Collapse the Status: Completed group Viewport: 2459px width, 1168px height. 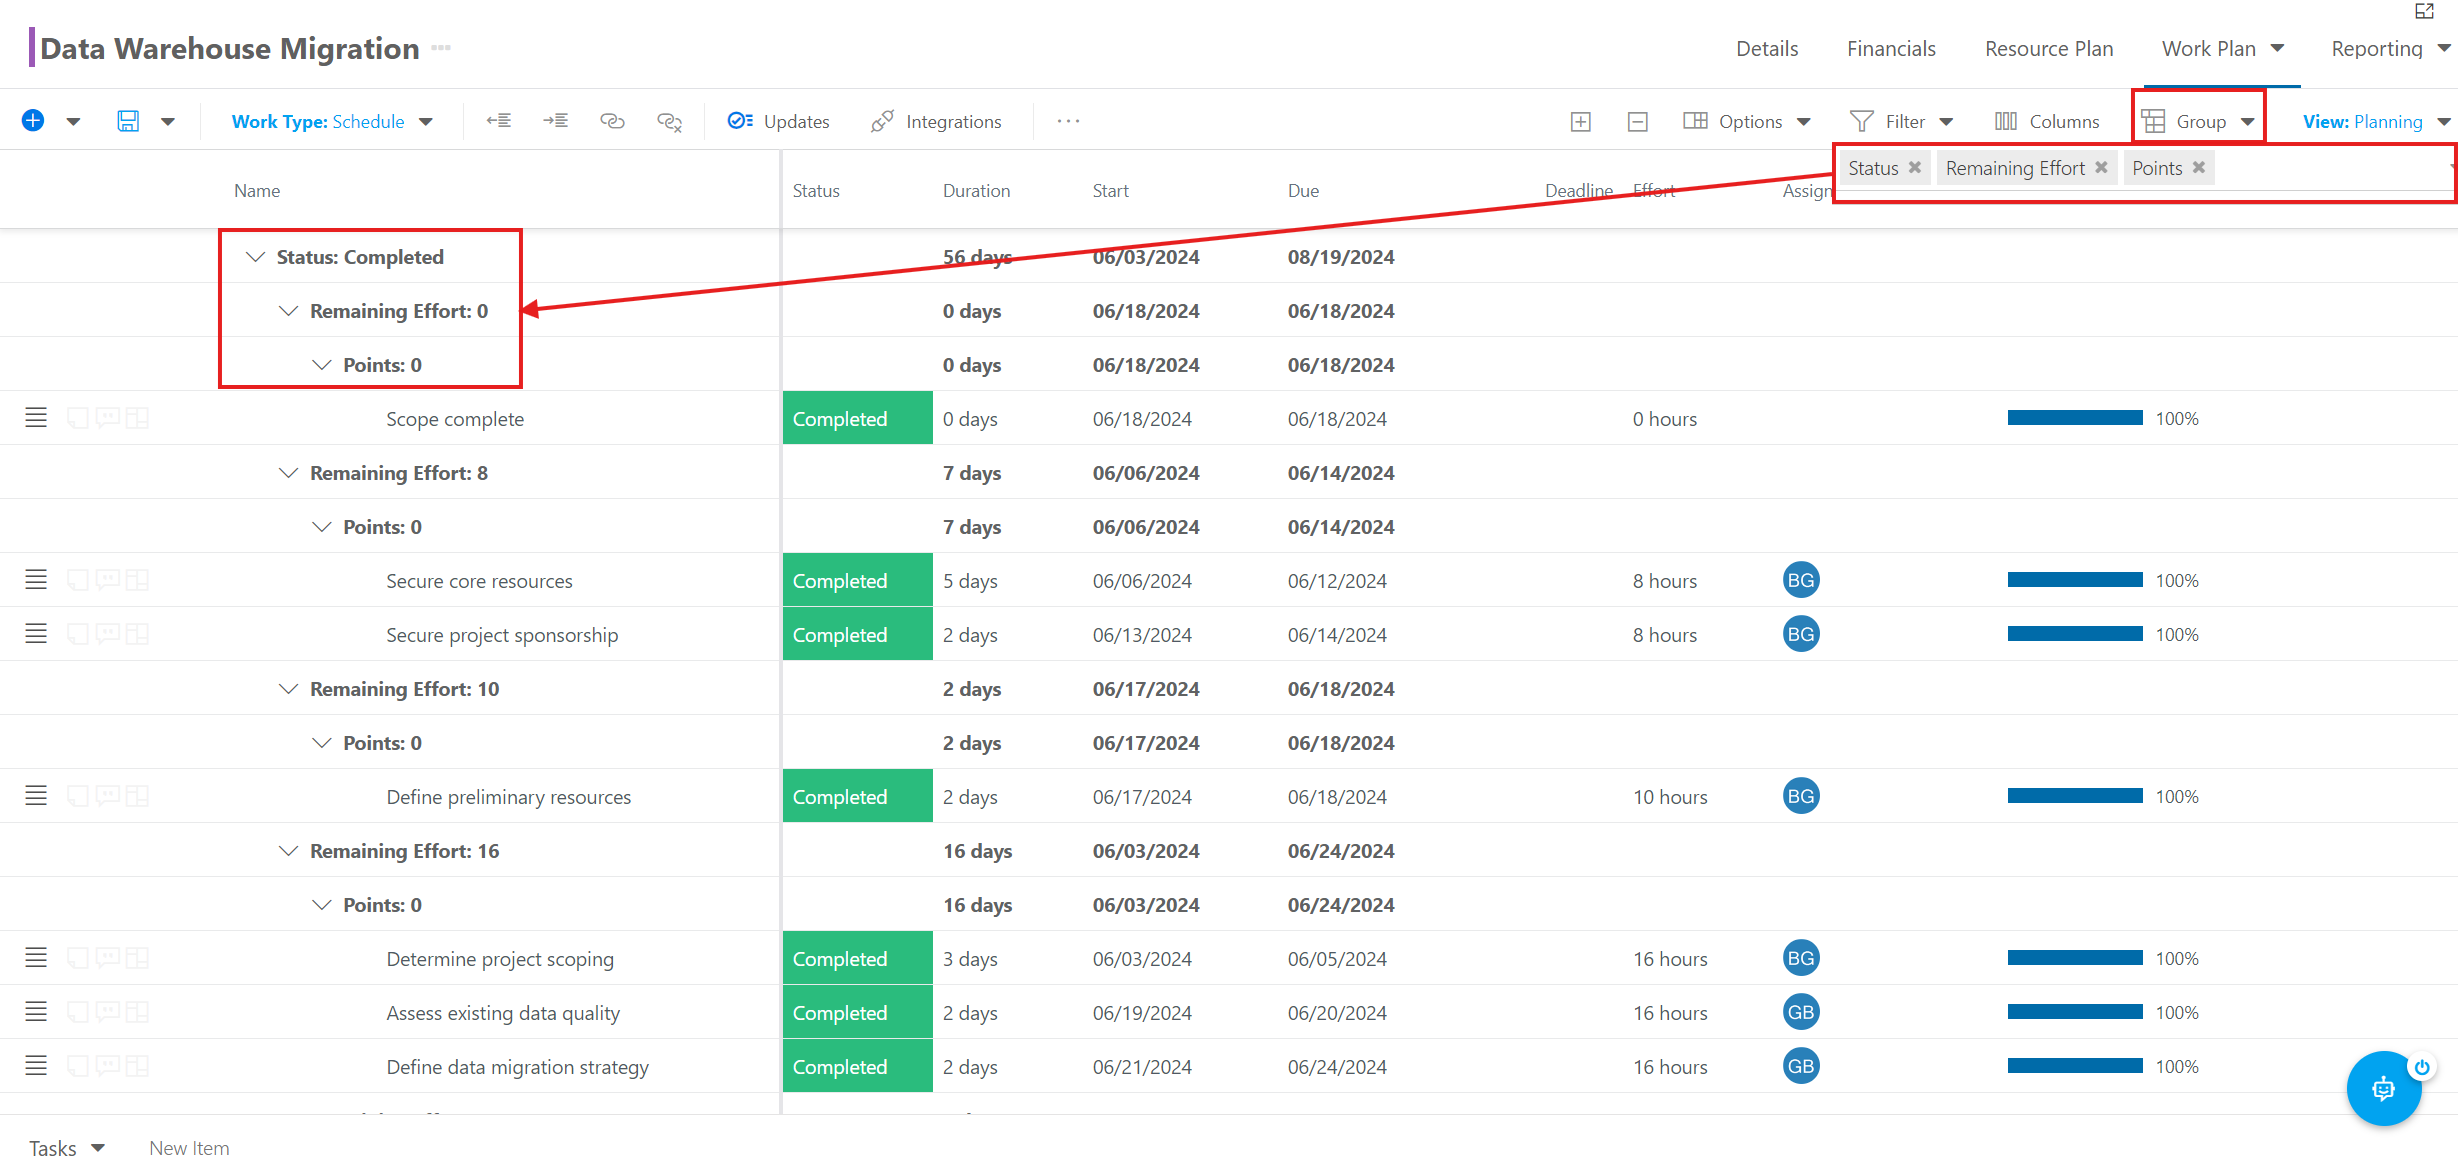point(255,257)
